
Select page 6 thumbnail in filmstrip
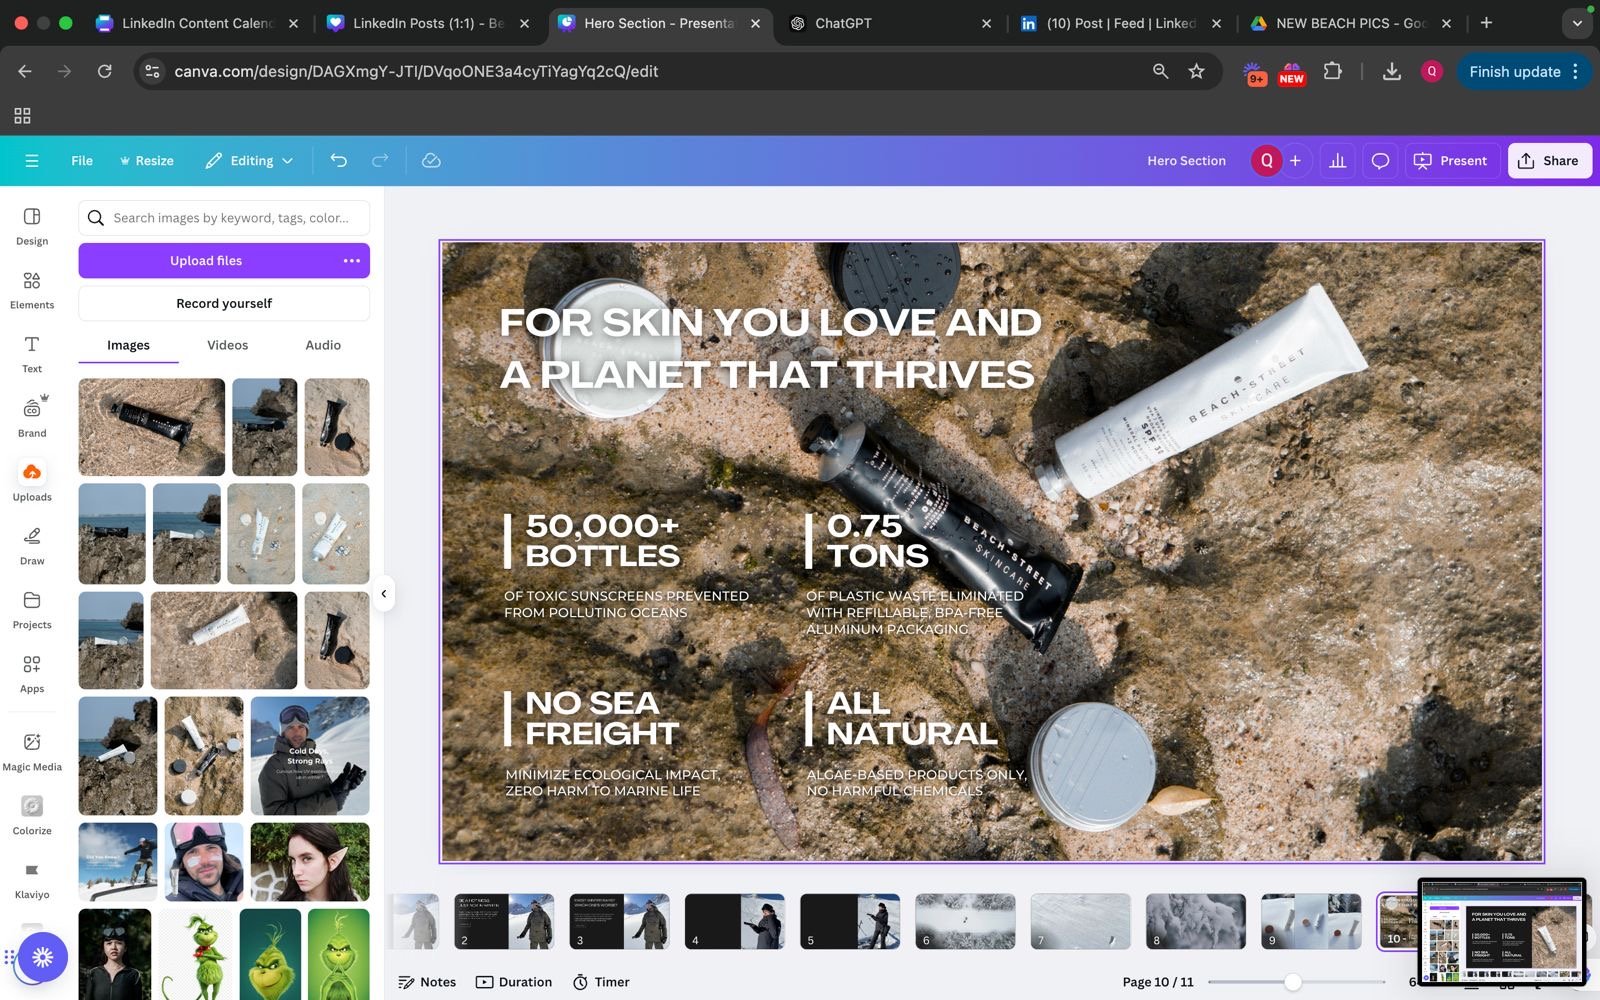click(965, 921)
